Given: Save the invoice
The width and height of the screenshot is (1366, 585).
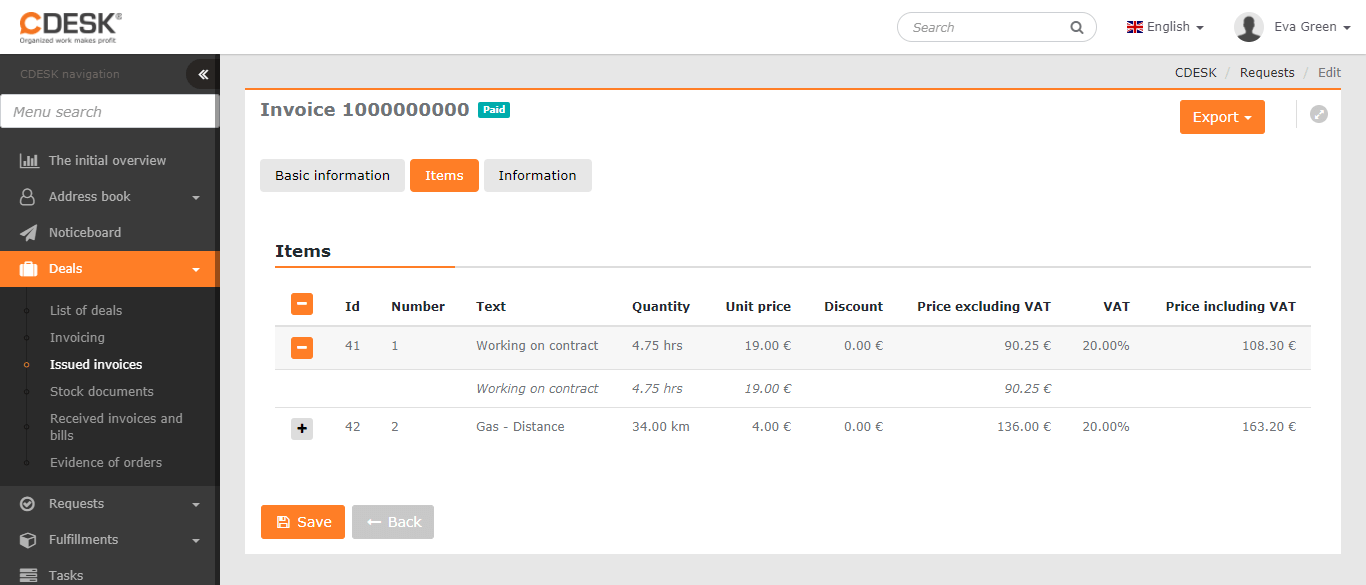Looking at the screenshot, I should [x=303, y=522].
